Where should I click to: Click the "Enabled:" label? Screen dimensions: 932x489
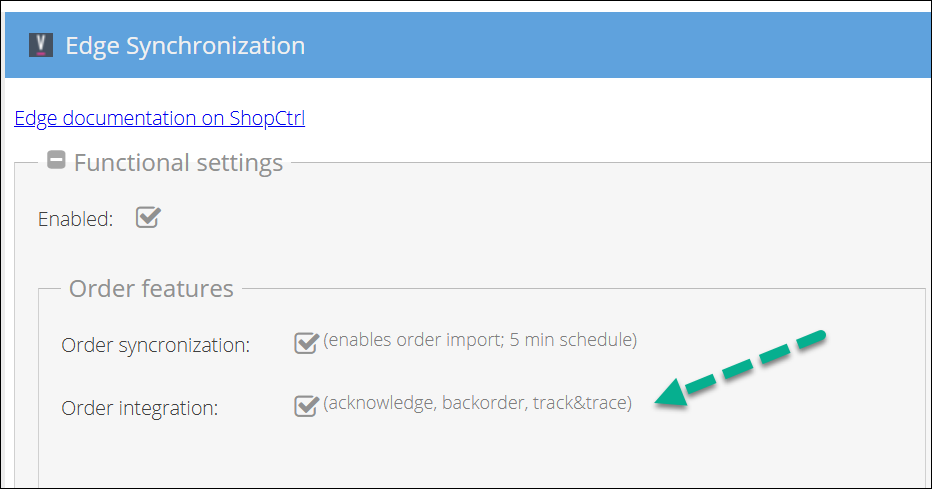click(75, 219)
